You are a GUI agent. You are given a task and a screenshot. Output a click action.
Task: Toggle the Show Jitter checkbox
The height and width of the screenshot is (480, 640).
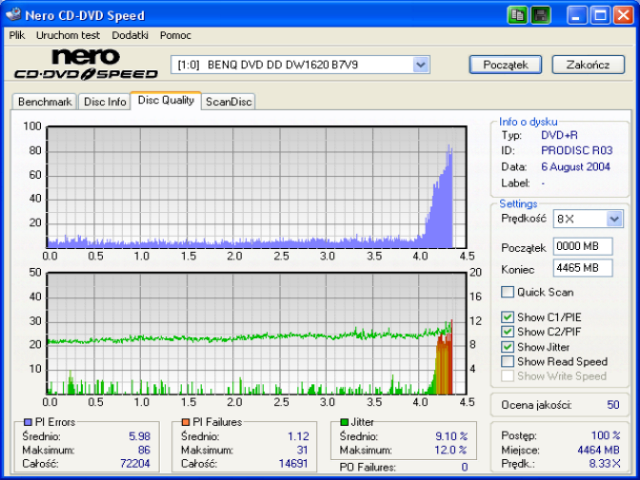click(507, 347)
